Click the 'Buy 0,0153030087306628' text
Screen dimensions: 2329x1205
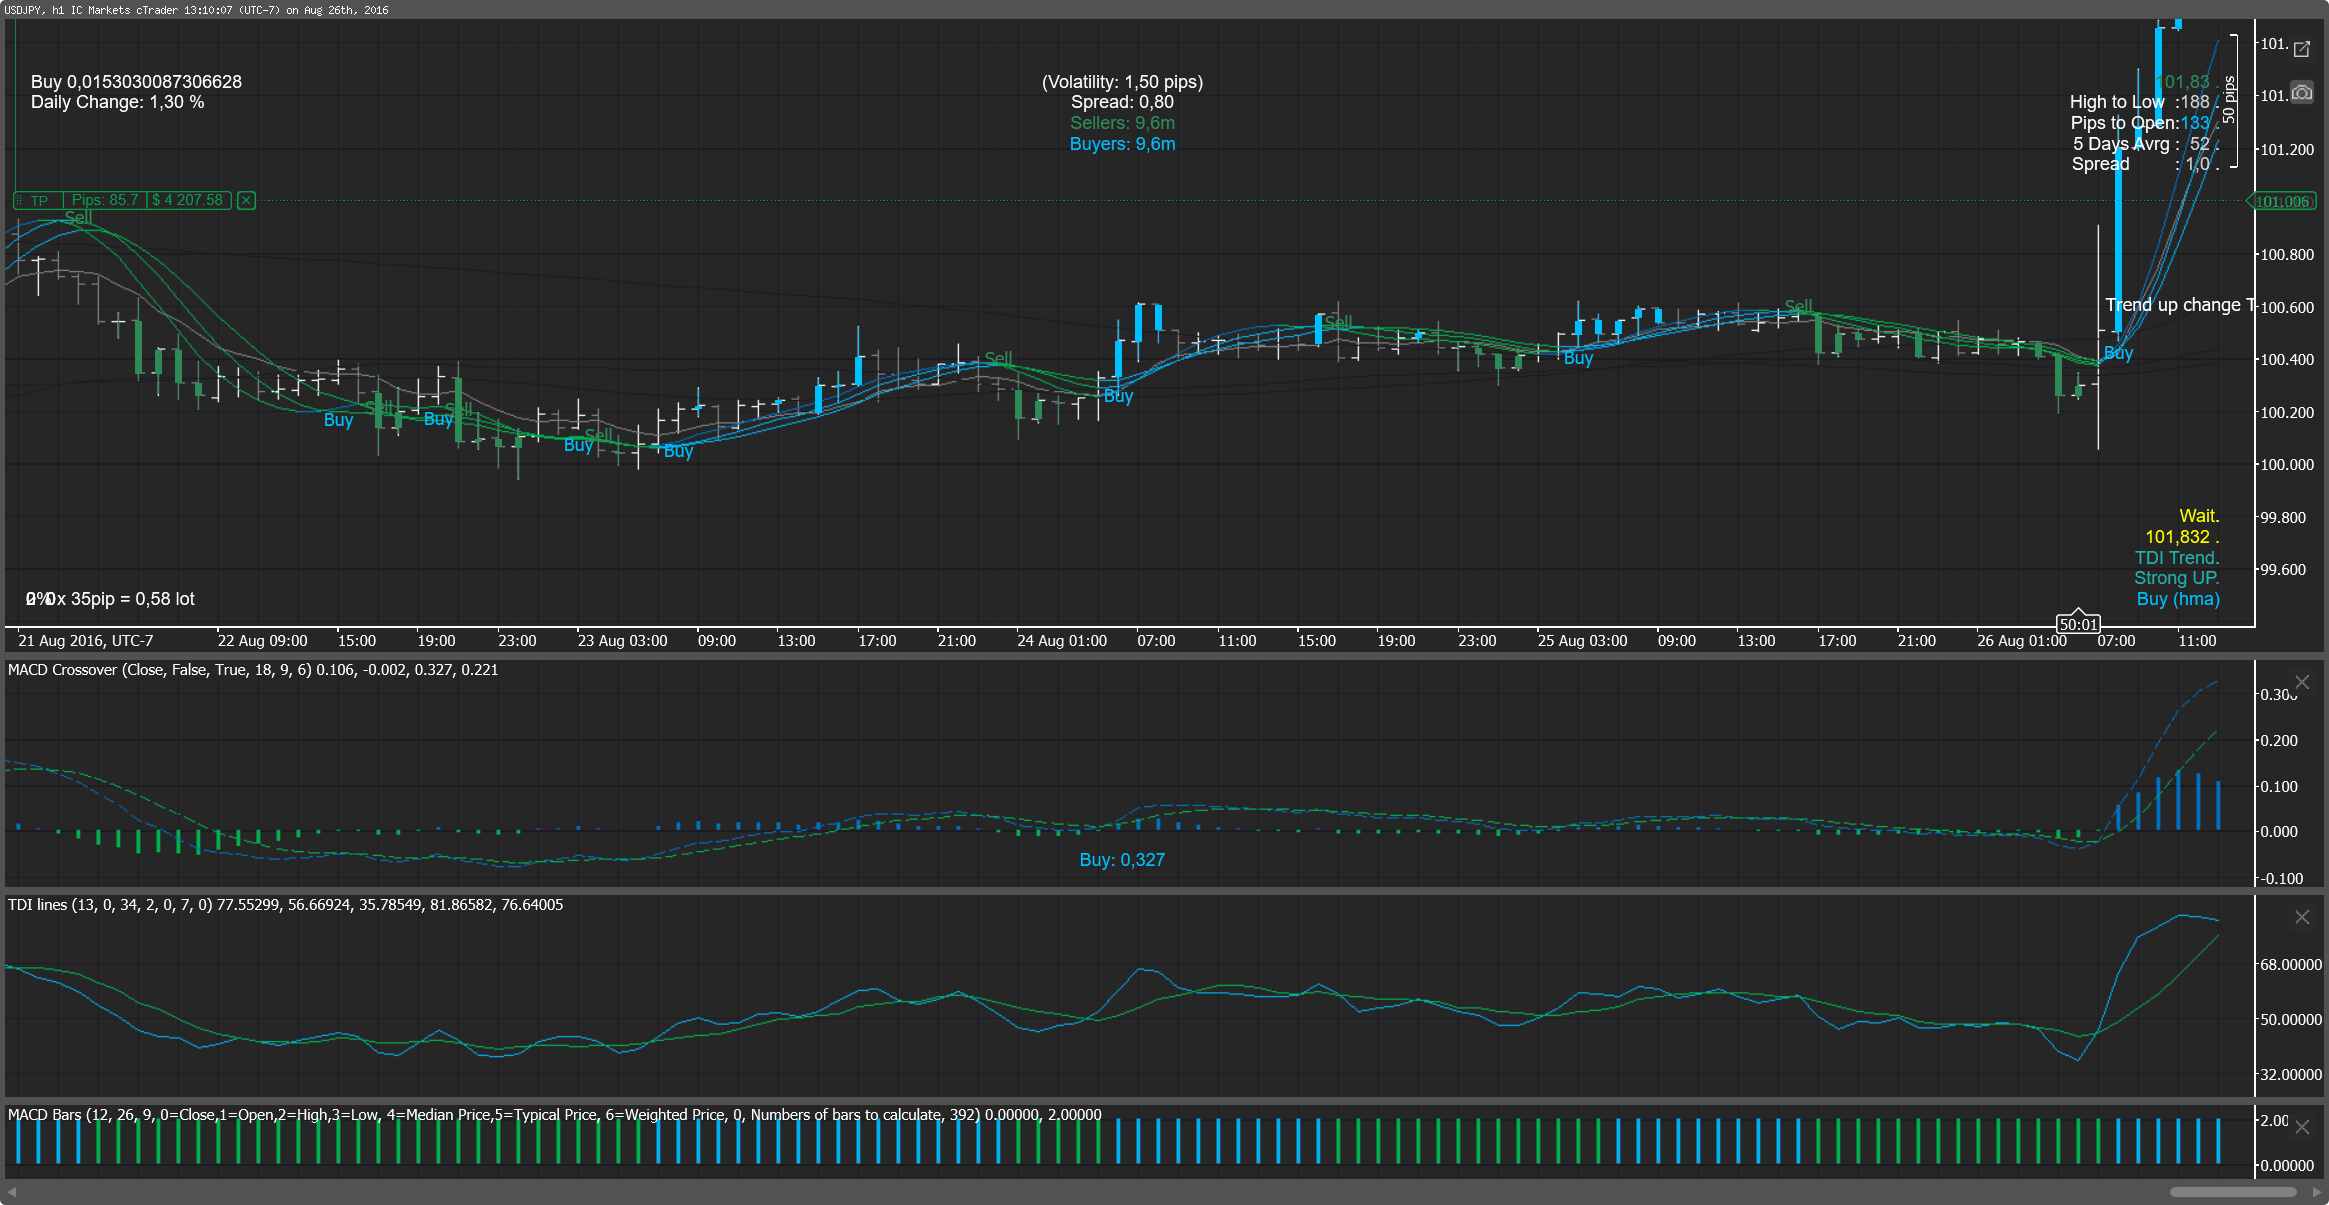coord(136,82)
